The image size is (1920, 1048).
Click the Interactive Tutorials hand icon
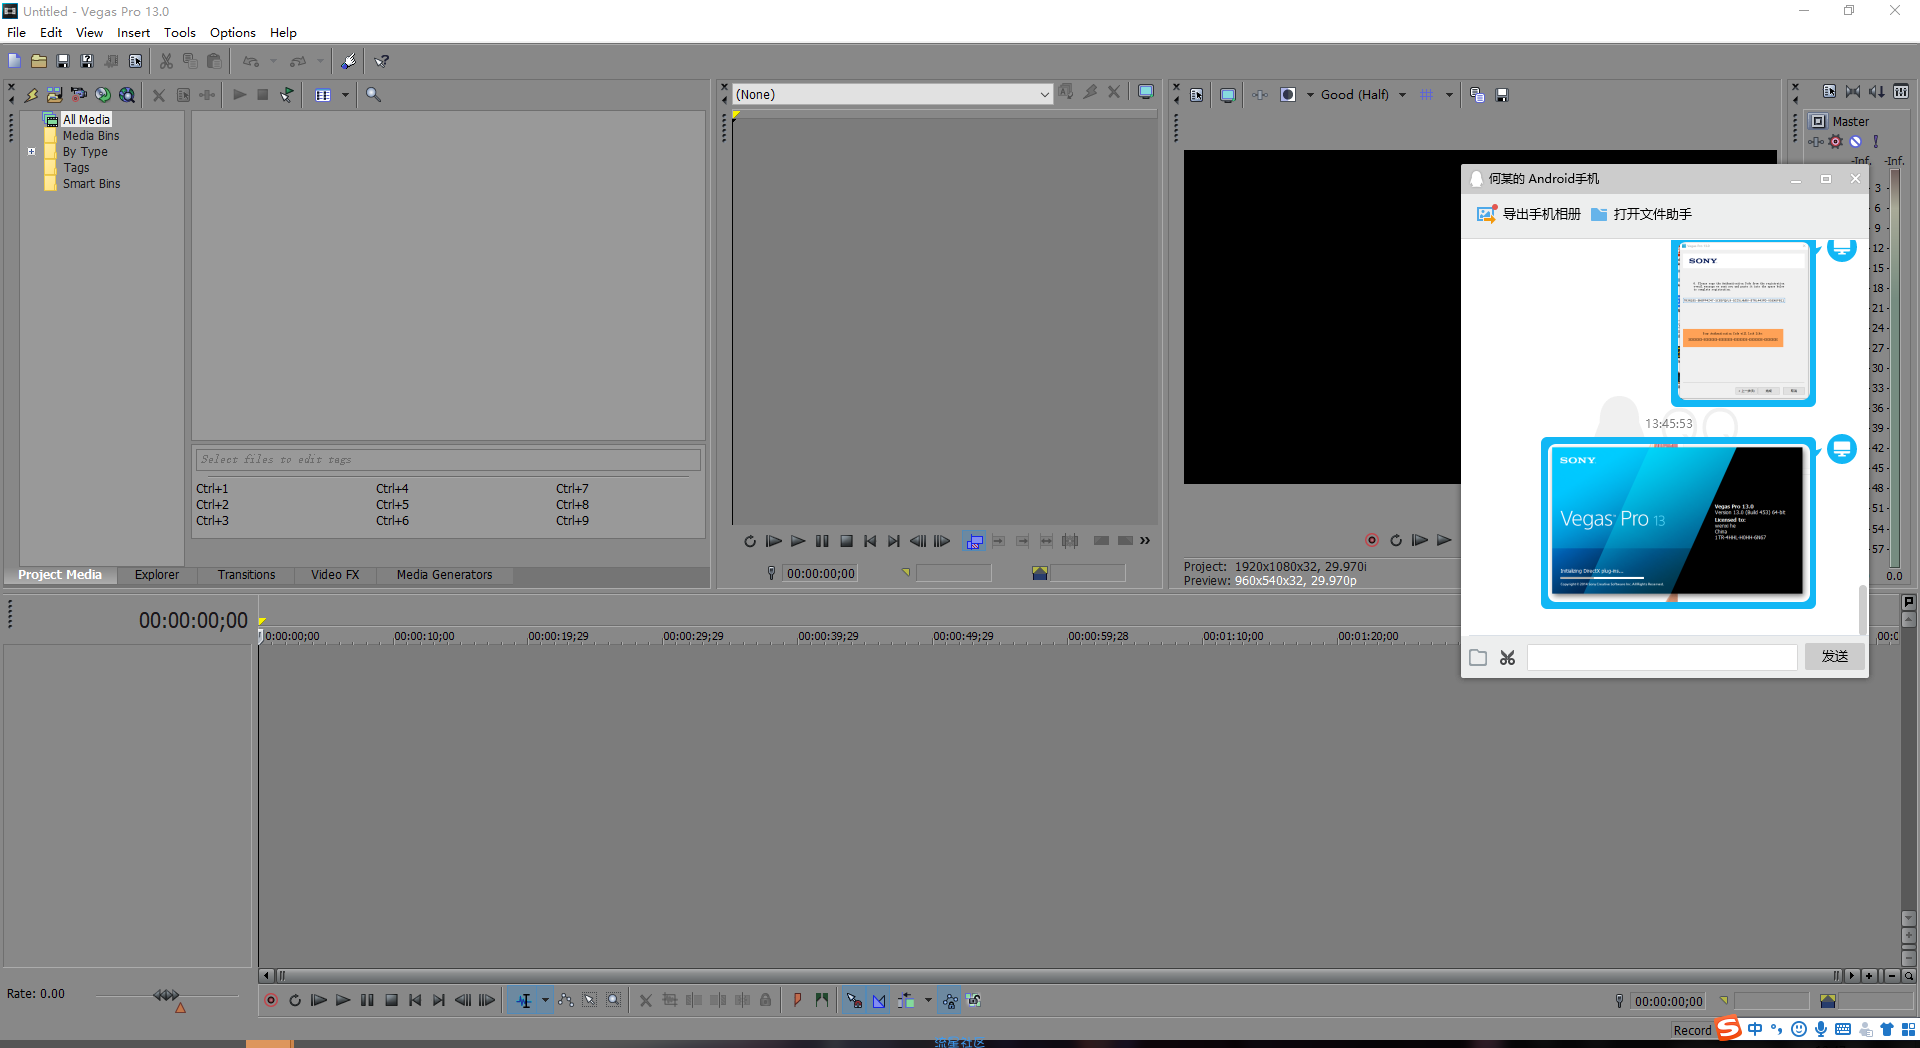[348, 61]
